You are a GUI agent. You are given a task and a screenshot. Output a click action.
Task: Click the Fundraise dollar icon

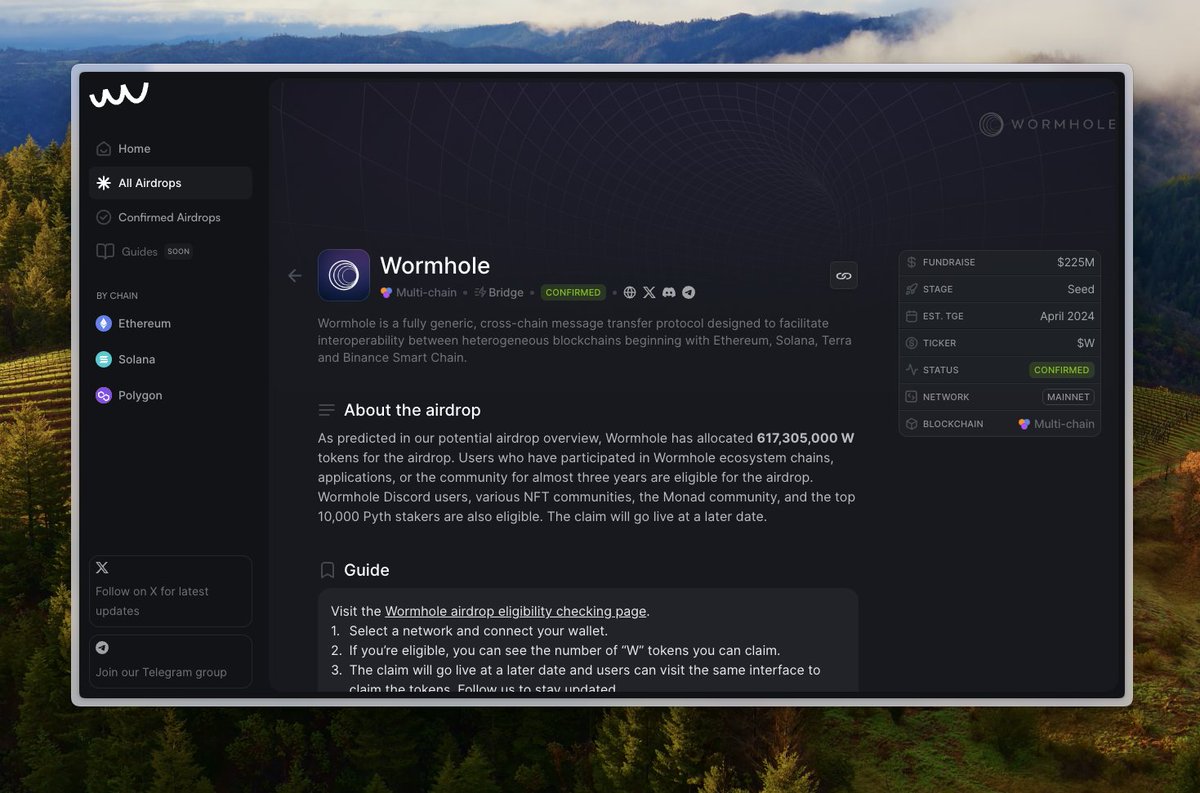pos(911,262)
